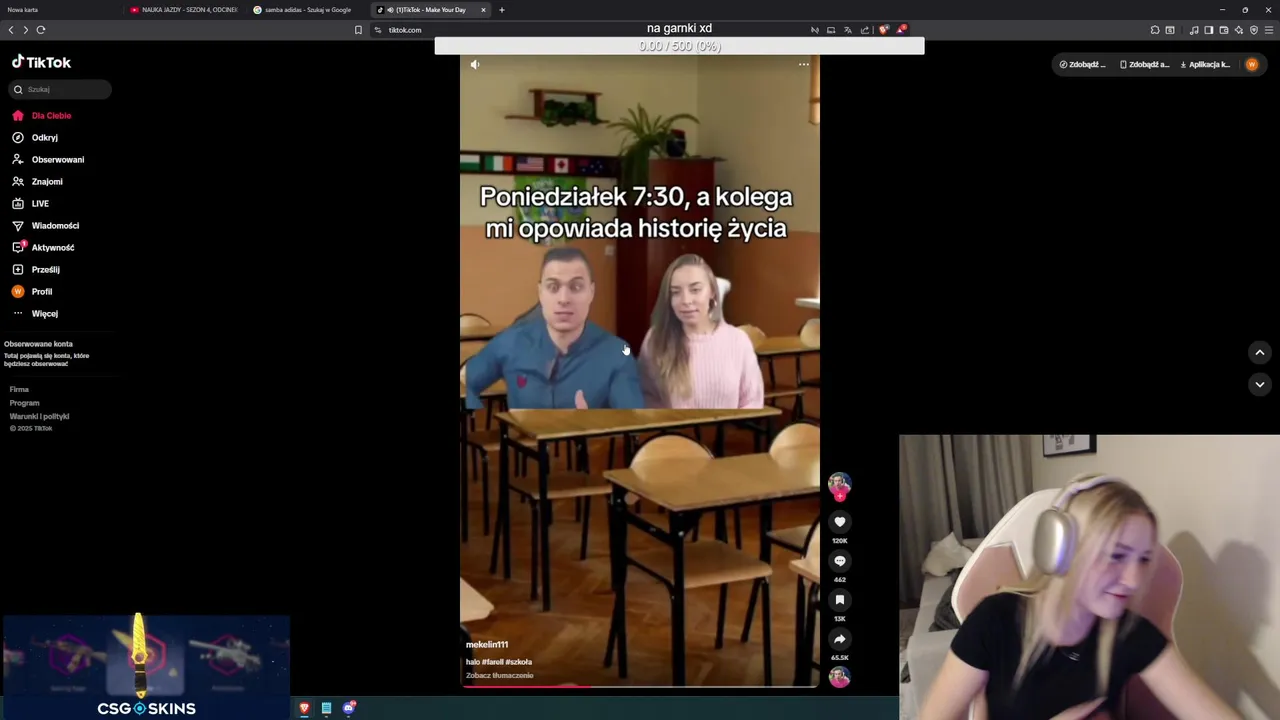The height and width of the screenshot is (720, 1280).
Task: Share the video with the arrow icon
Action: point(839,639)
